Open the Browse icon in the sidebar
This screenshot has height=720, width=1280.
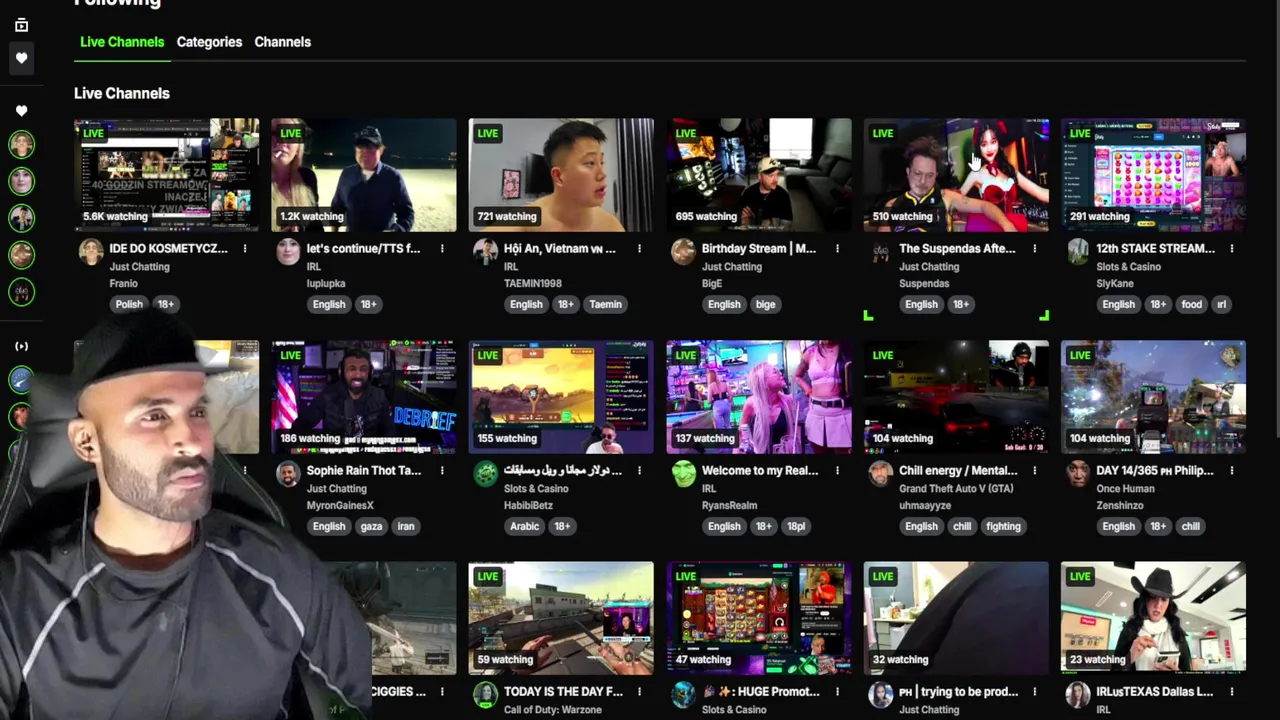click(x=21, y=25)
